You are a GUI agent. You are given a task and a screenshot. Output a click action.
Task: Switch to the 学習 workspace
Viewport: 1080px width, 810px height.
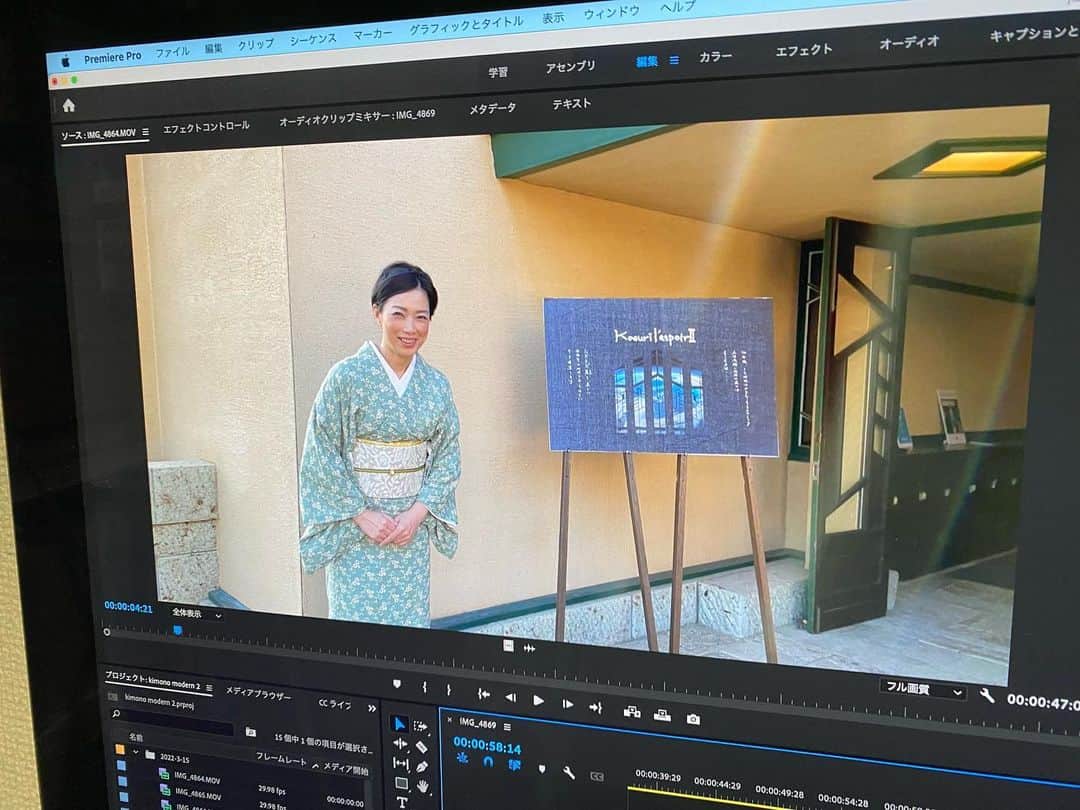498,72
